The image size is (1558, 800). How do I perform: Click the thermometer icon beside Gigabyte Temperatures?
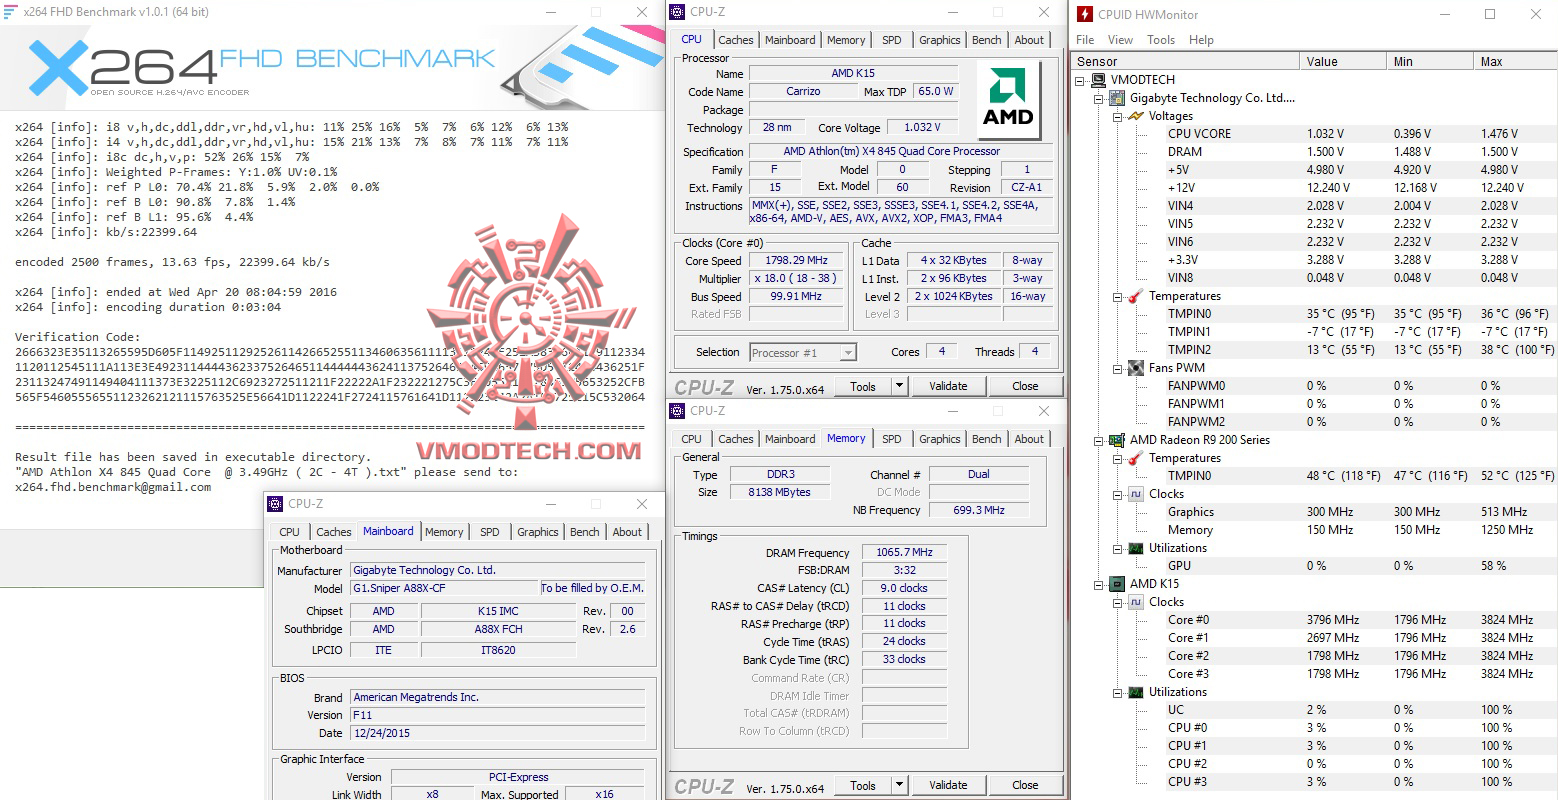[x=1136, y=296]
